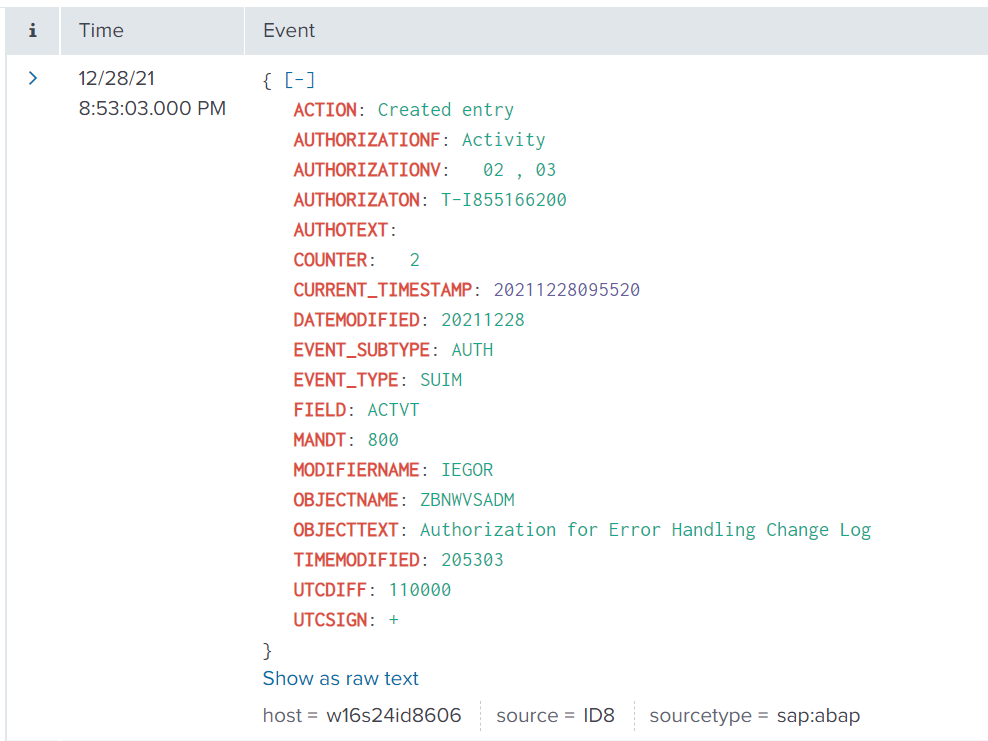Click the Event column header
The image size is (988, 741).
[x=289, y=31]
